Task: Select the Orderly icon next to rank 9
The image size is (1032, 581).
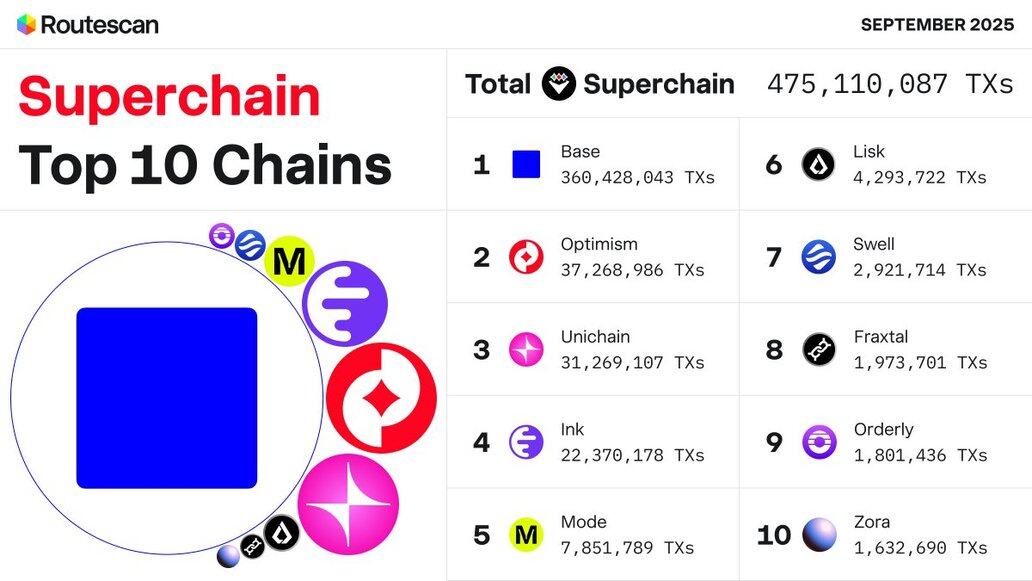Action: click(818, 442)
